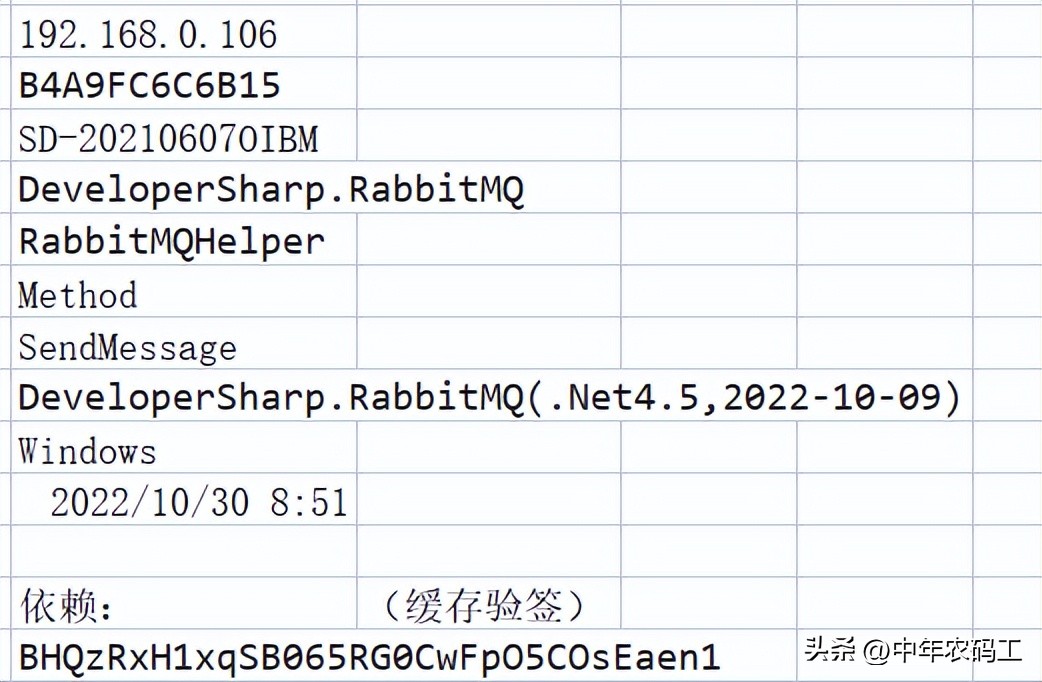
Task: Click the cell labeled Method
Action: (78, 295)
